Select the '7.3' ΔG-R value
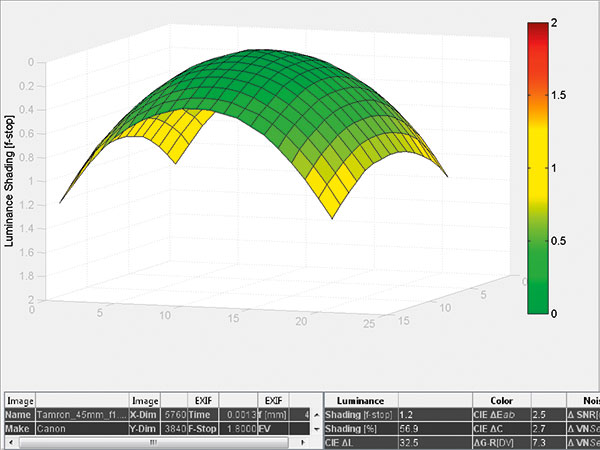 549,443
